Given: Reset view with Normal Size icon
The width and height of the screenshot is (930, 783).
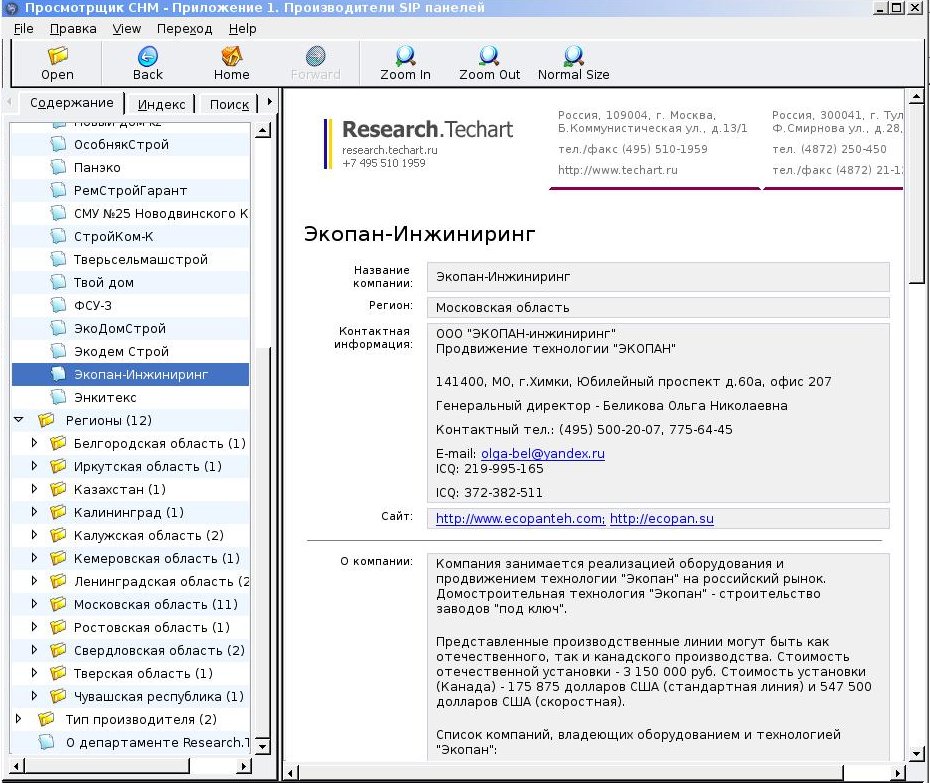Looking at the screenshot, I should [574, 56].
